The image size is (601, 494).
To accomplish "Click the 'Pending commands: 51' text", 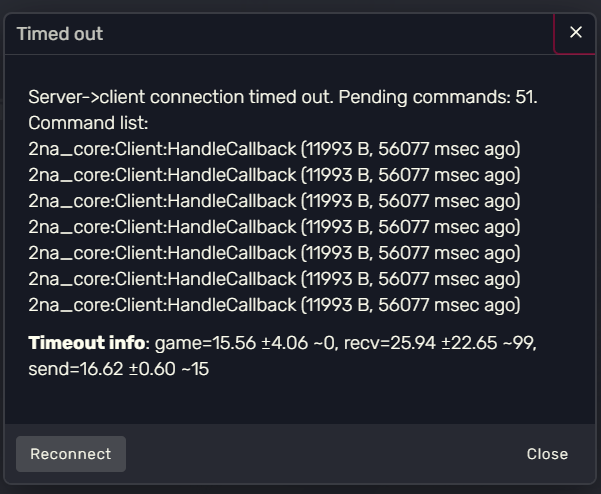I will (438, 97).
